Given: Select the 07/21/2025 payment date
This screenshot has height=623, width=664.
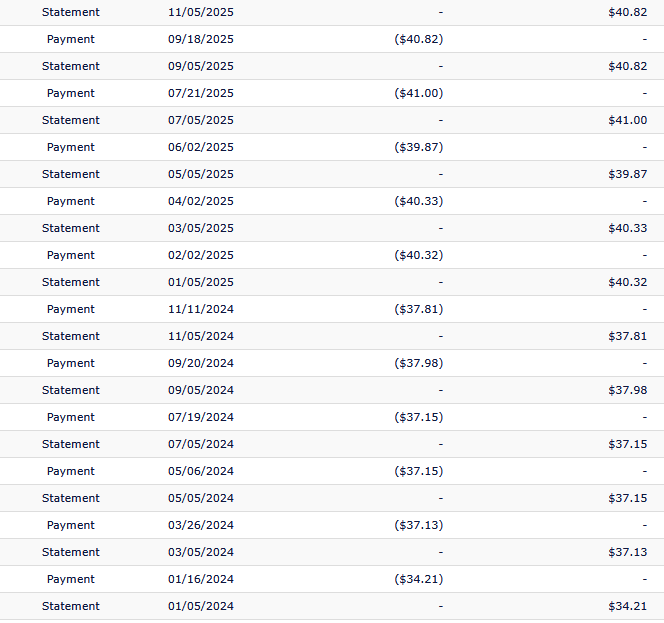Looking at the screenshot, I should (201, 93).
